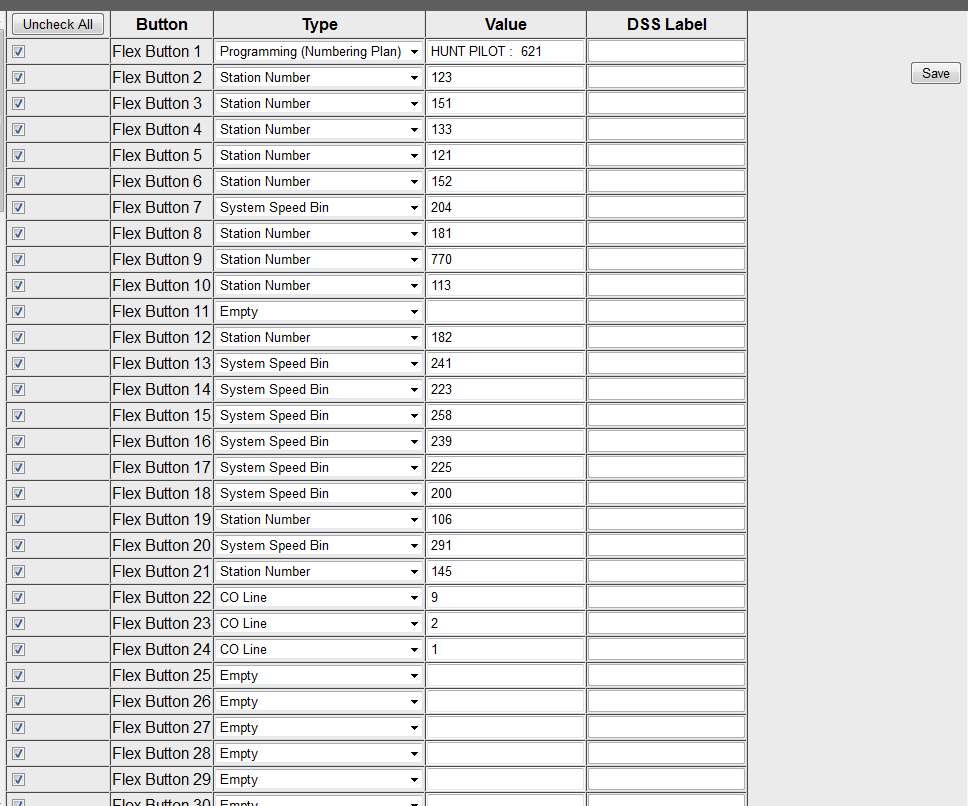Uncheck the Flex Button 28 row checkbox
This screenshot has height=806, width=968.
19,754
